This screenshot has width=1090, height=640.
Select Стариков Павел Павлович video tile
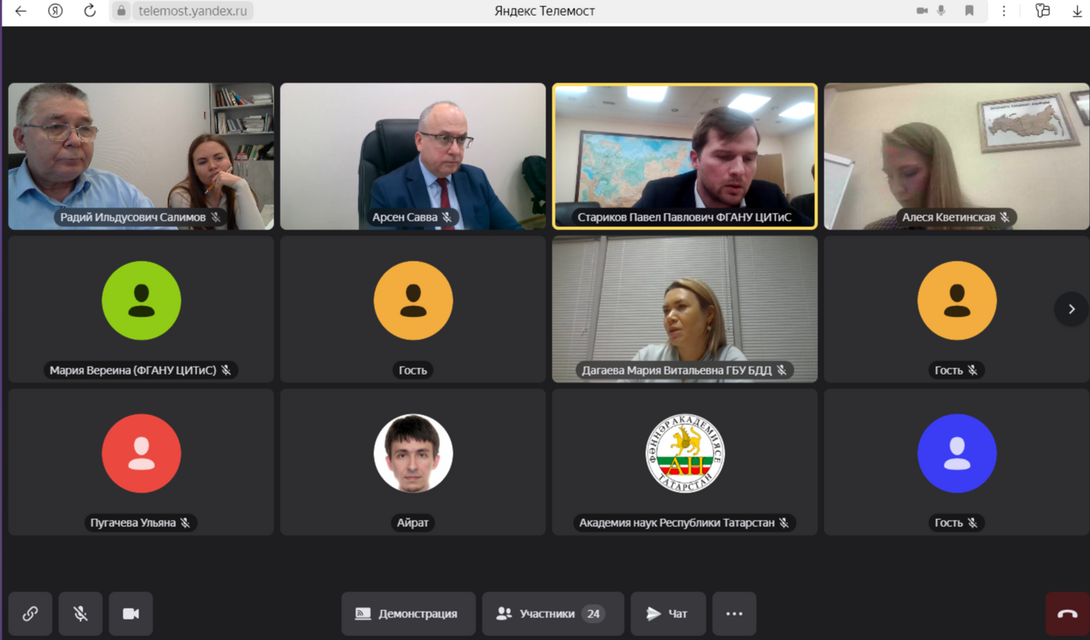point(684,156)
